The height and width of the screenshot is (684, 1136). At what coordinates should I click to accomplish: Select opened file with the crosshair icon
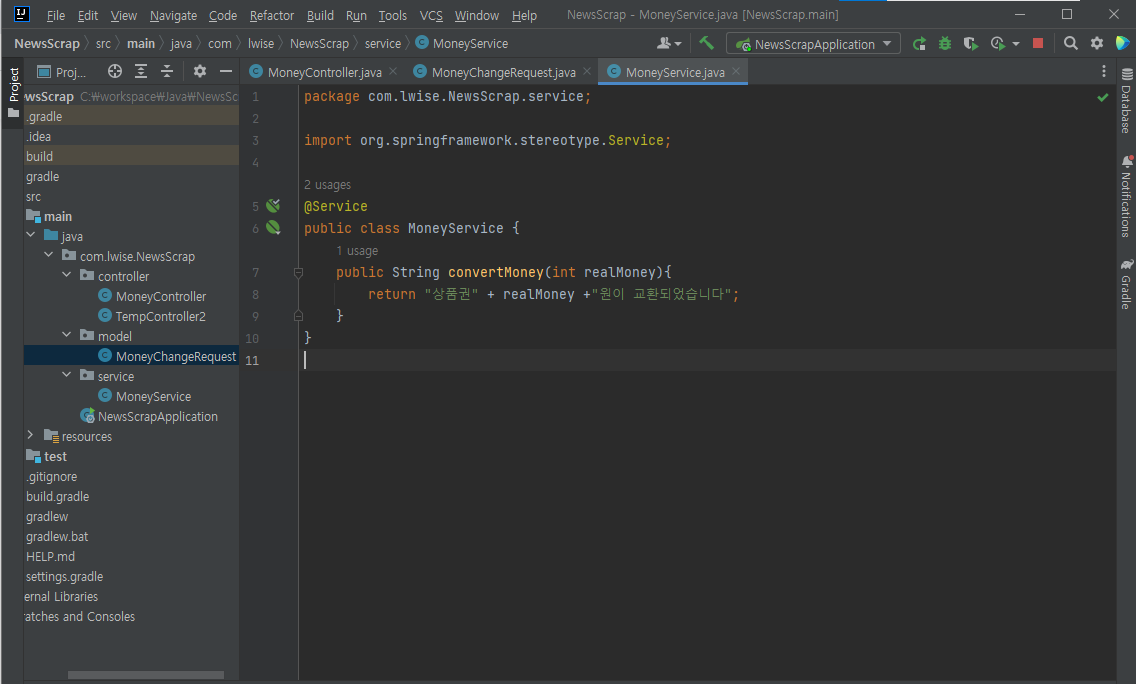115,71
